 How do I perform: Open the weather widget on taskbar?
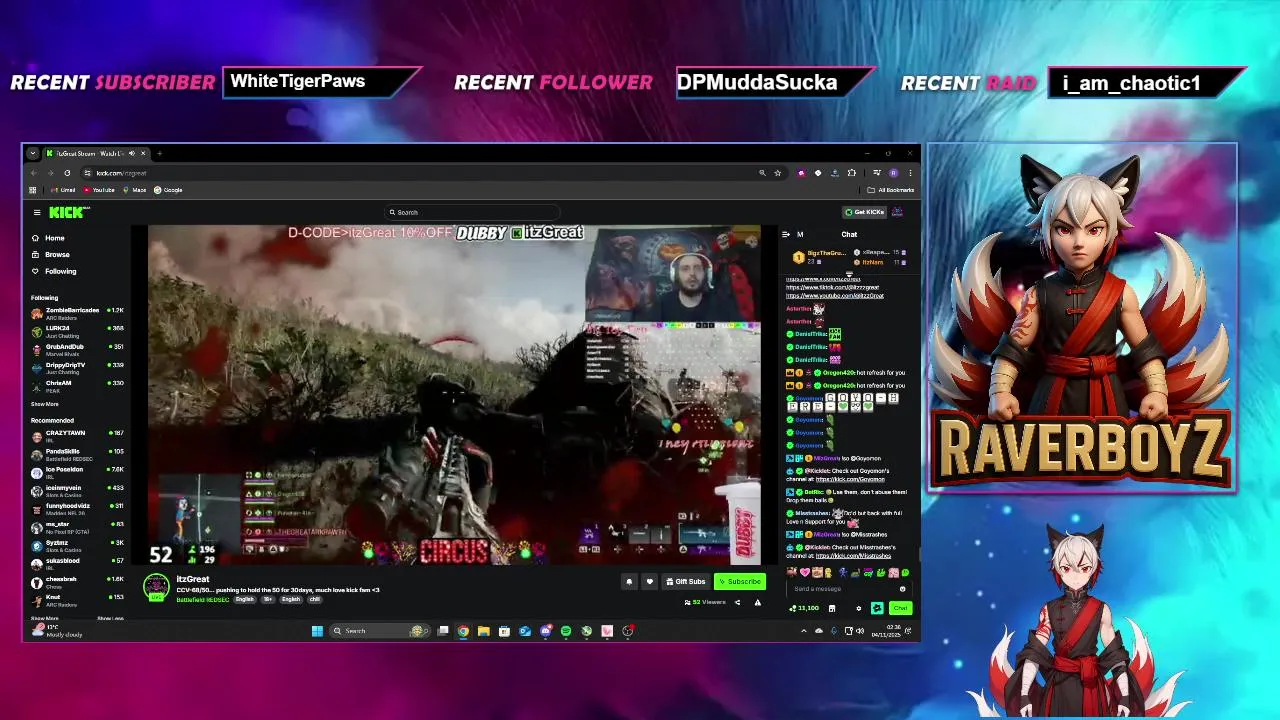click(x=57, y=631)
